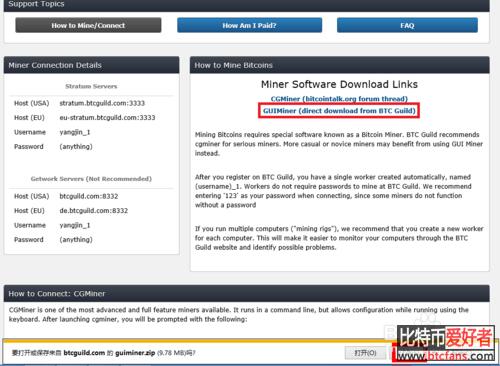The width and height of the screenshot is (500, 366).
Task: Click the text 'CGMiner is one of the most advanced'
Action: click(x=239, y=315)
